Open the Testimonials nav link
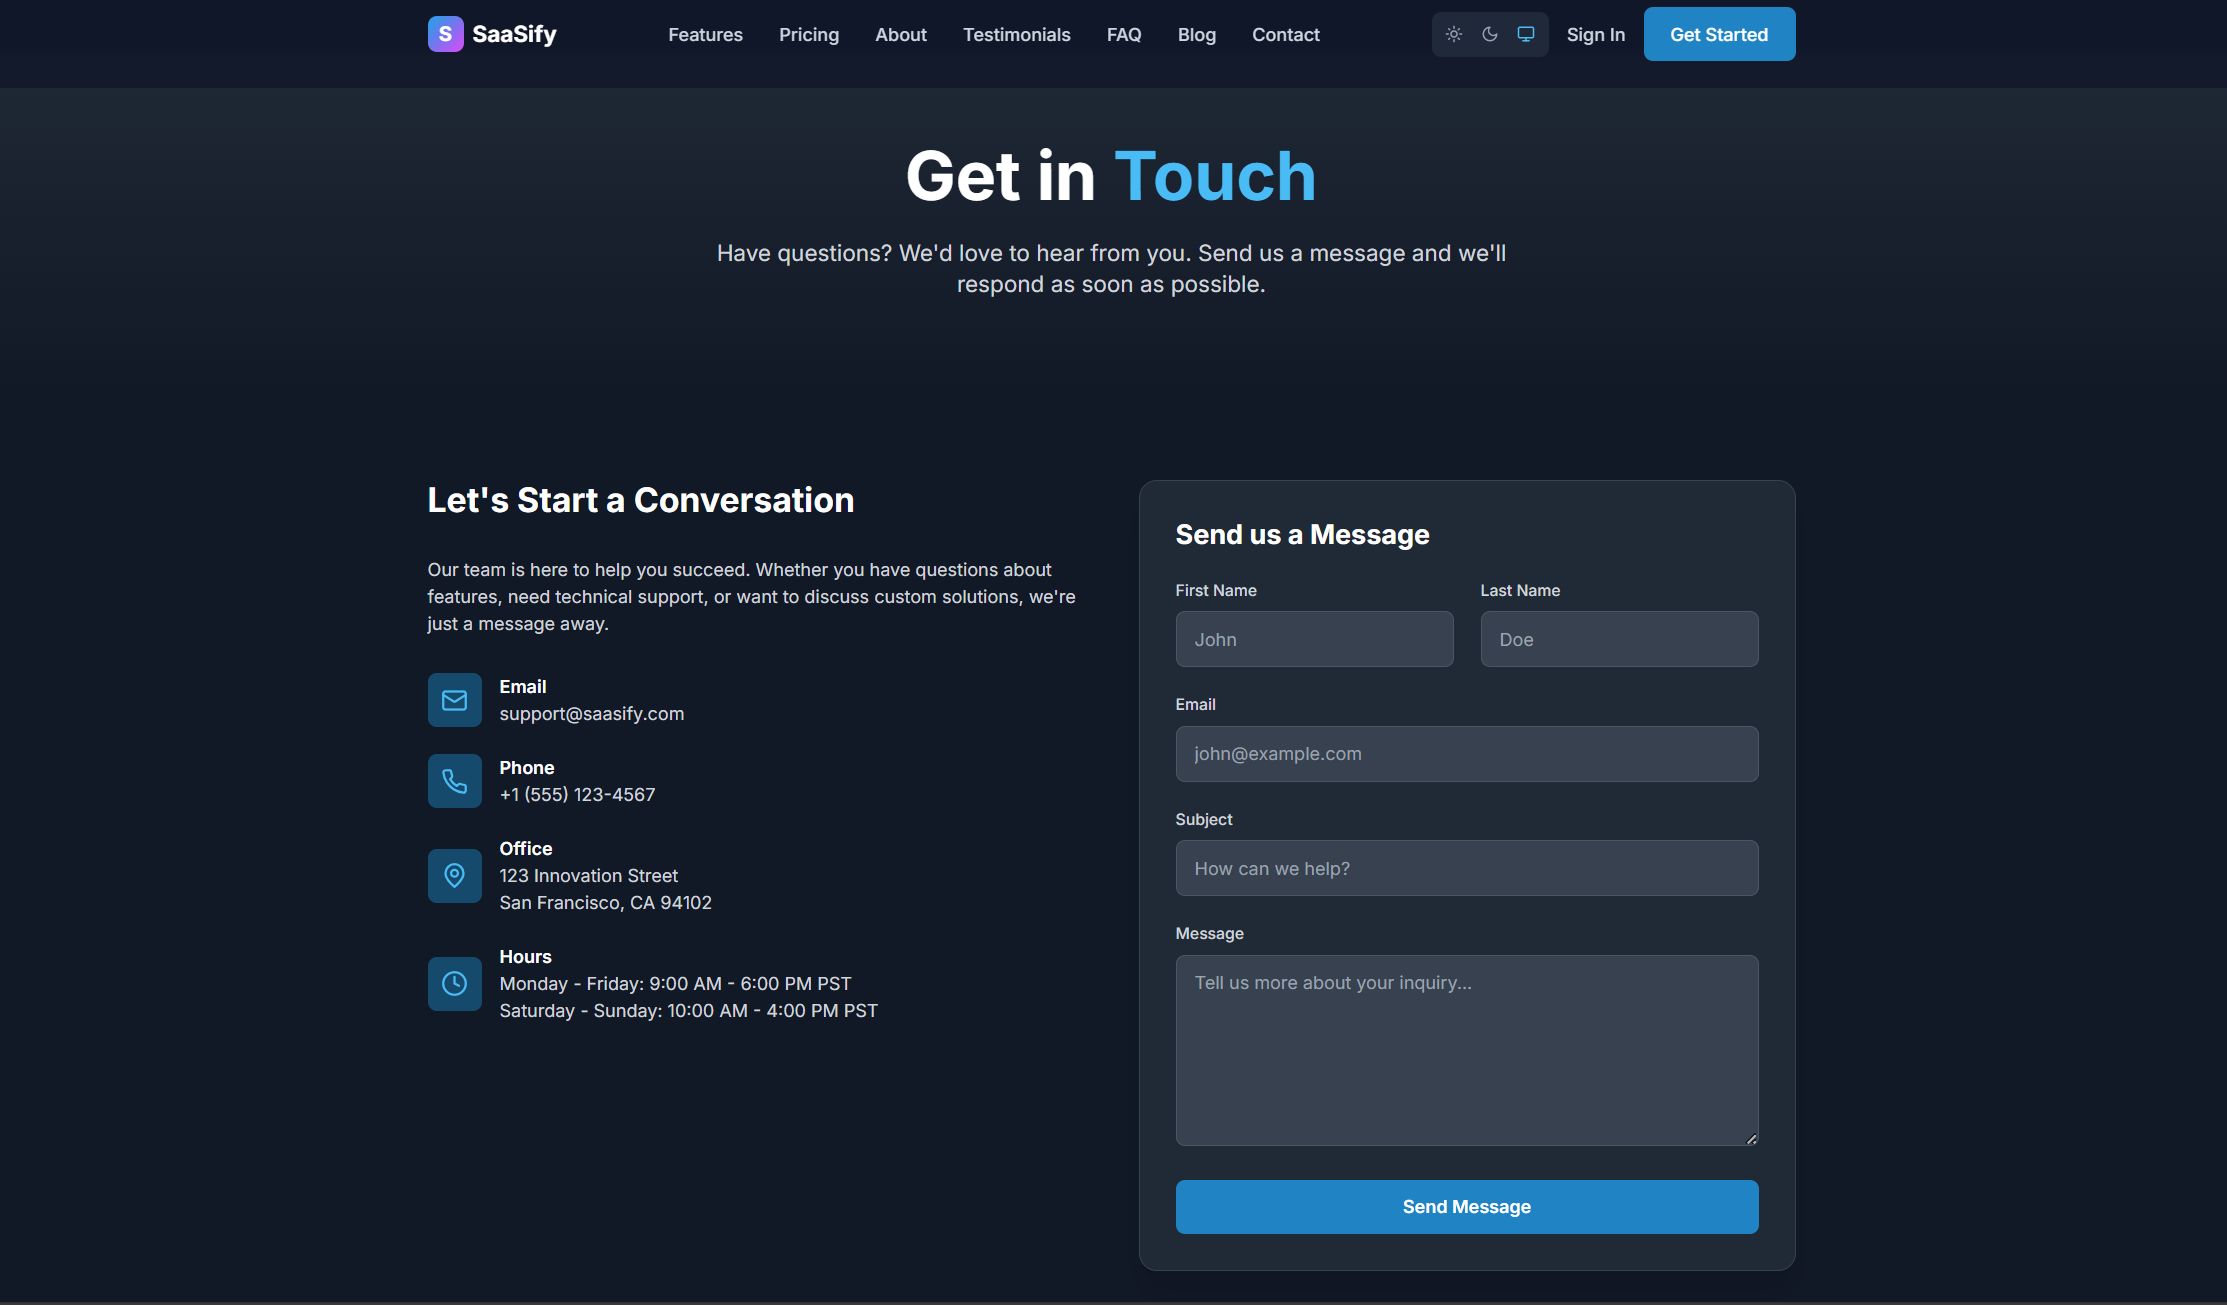2227x1305 pixels. click(x=1016, y=35)
